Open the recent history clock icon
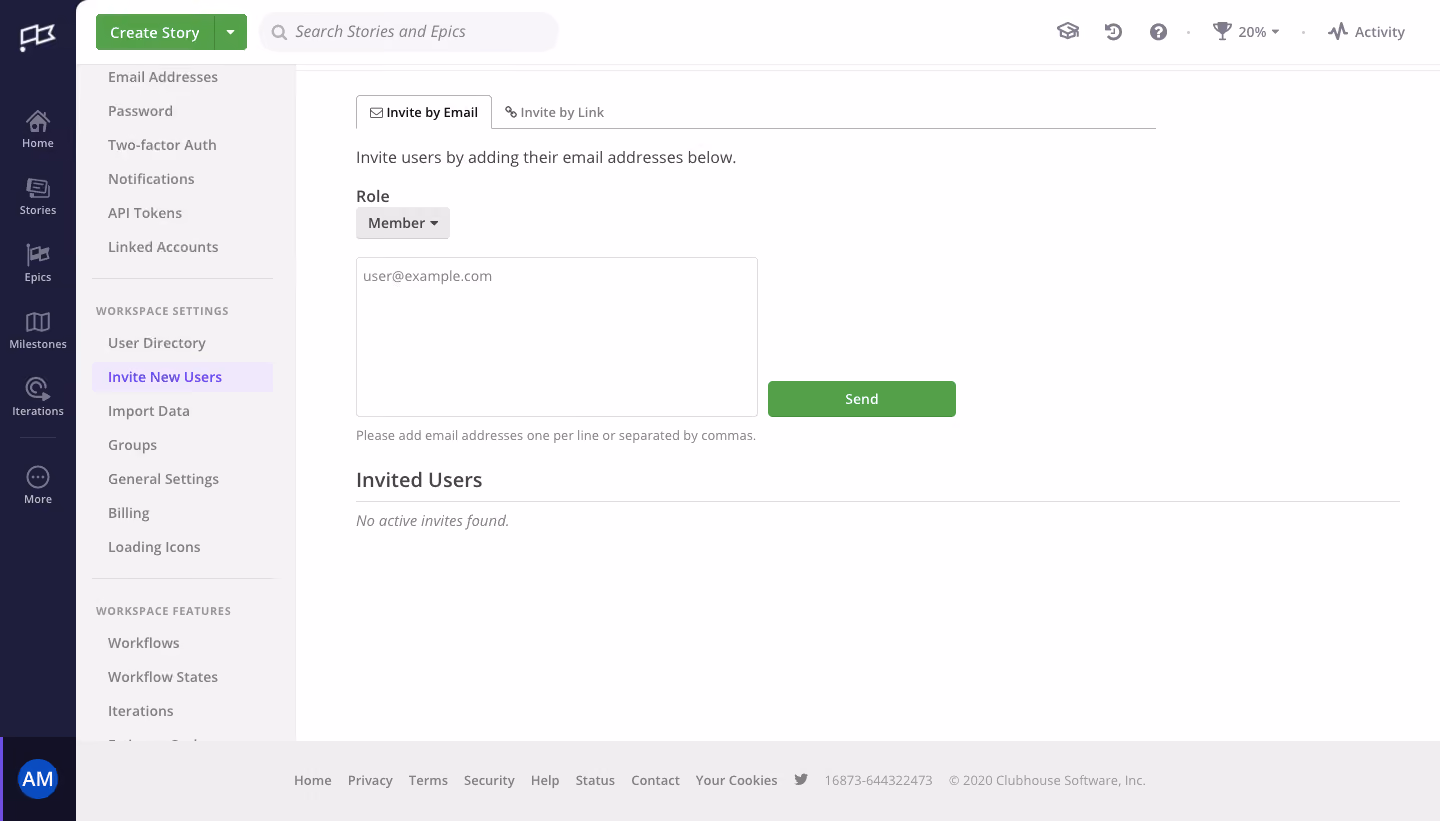Image resolution: width=1440 pixels, height=821 pixels. coord(1113,32)
